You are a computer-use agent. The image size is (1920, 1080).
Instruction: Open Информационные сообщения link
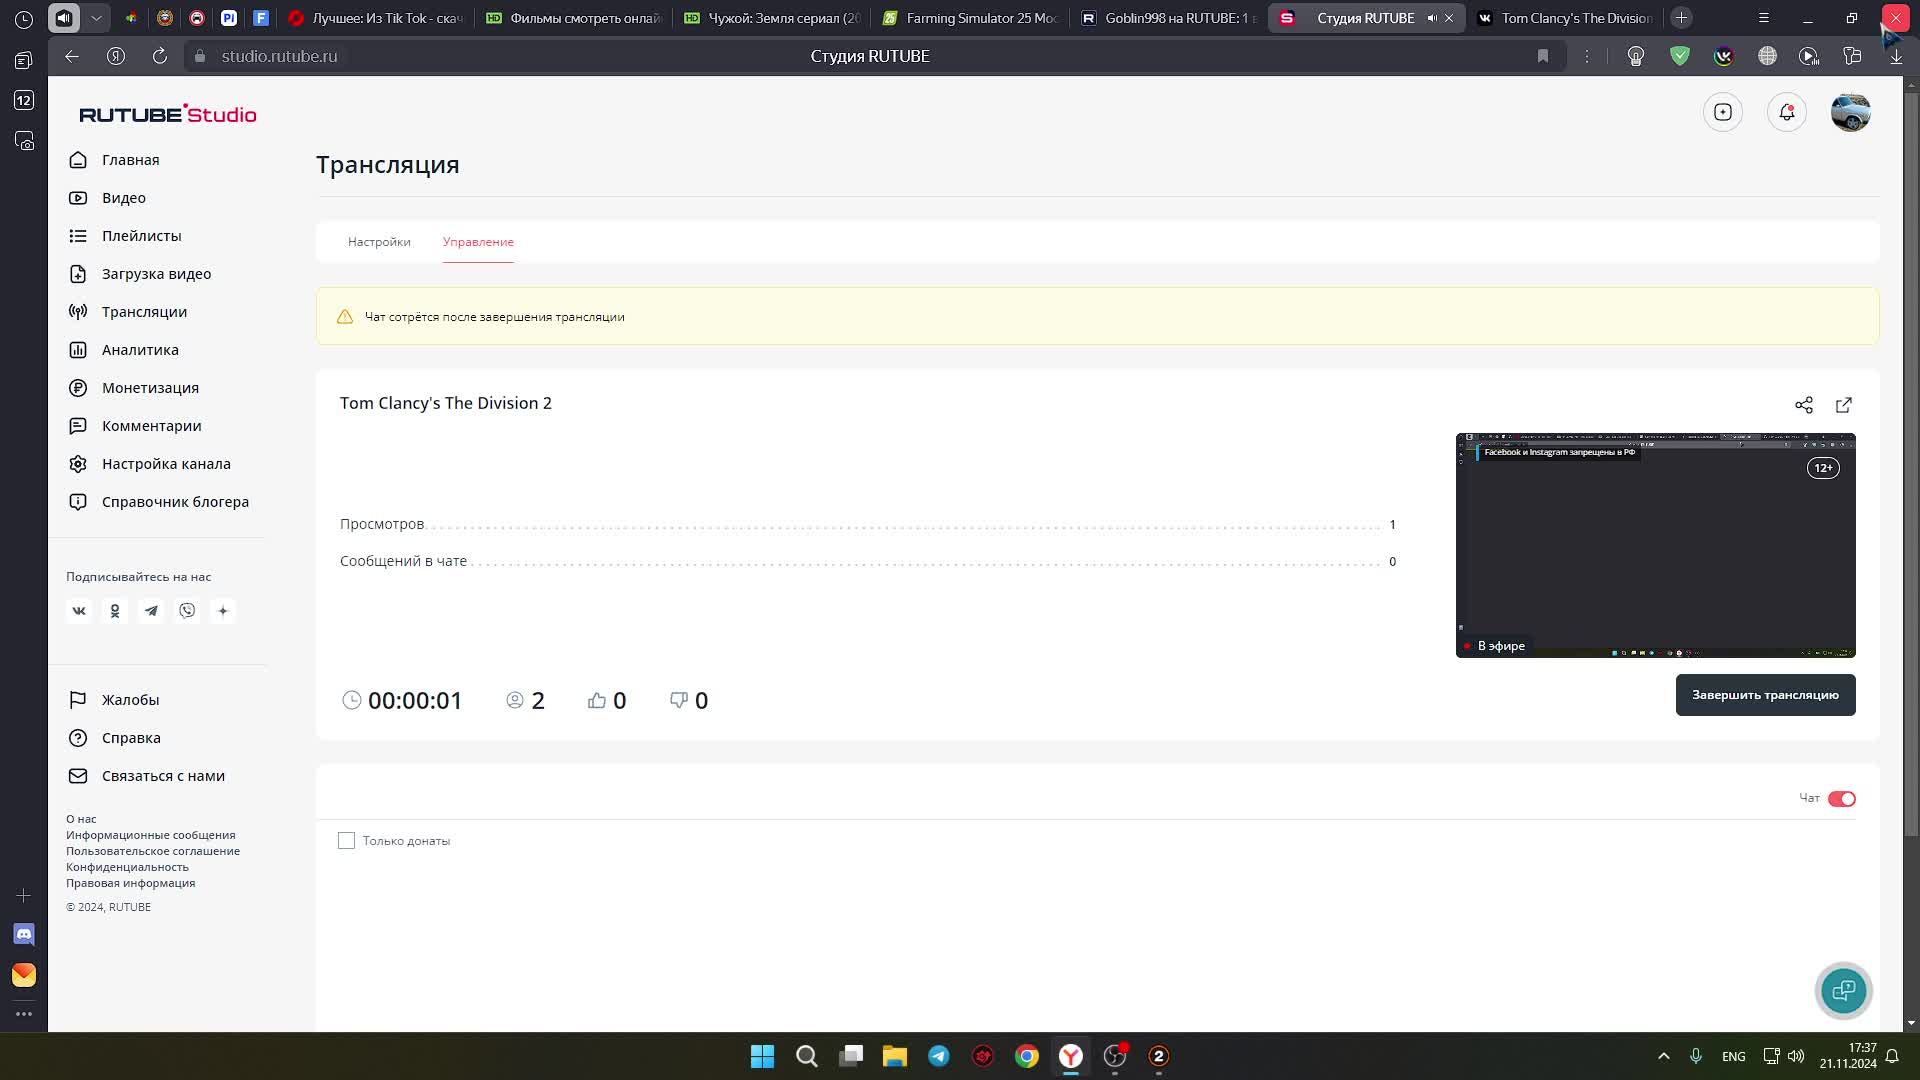coord(151,835)
